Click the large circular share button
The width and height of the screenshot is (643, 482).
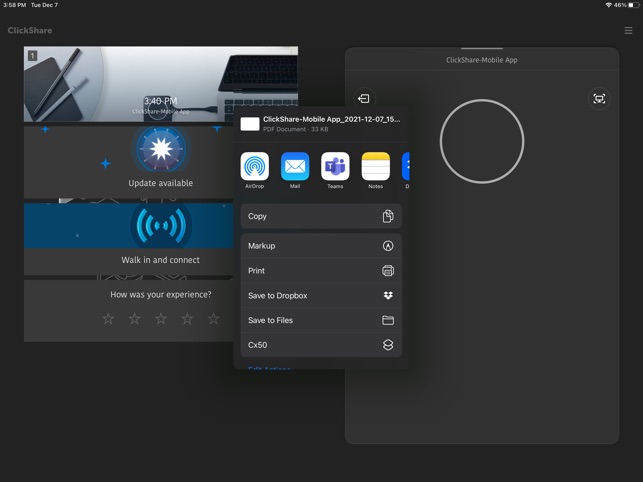482,141
